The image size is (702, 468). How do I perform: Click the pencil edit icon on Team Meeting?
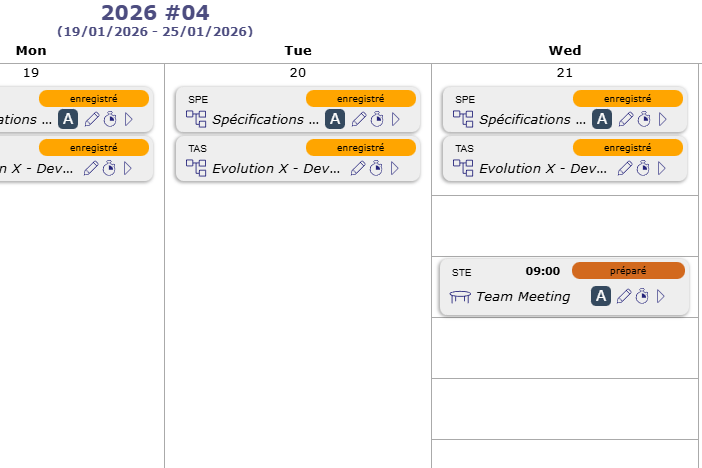pyautogui.click(x=626, y=296)
